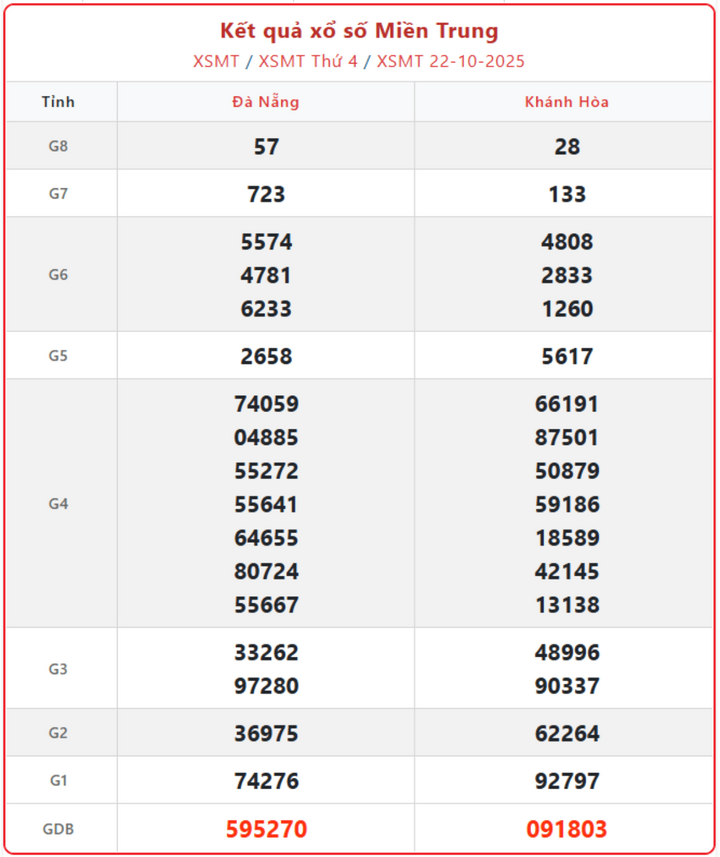Click Đà Nẵng G8 number 57

pos(266,147)
